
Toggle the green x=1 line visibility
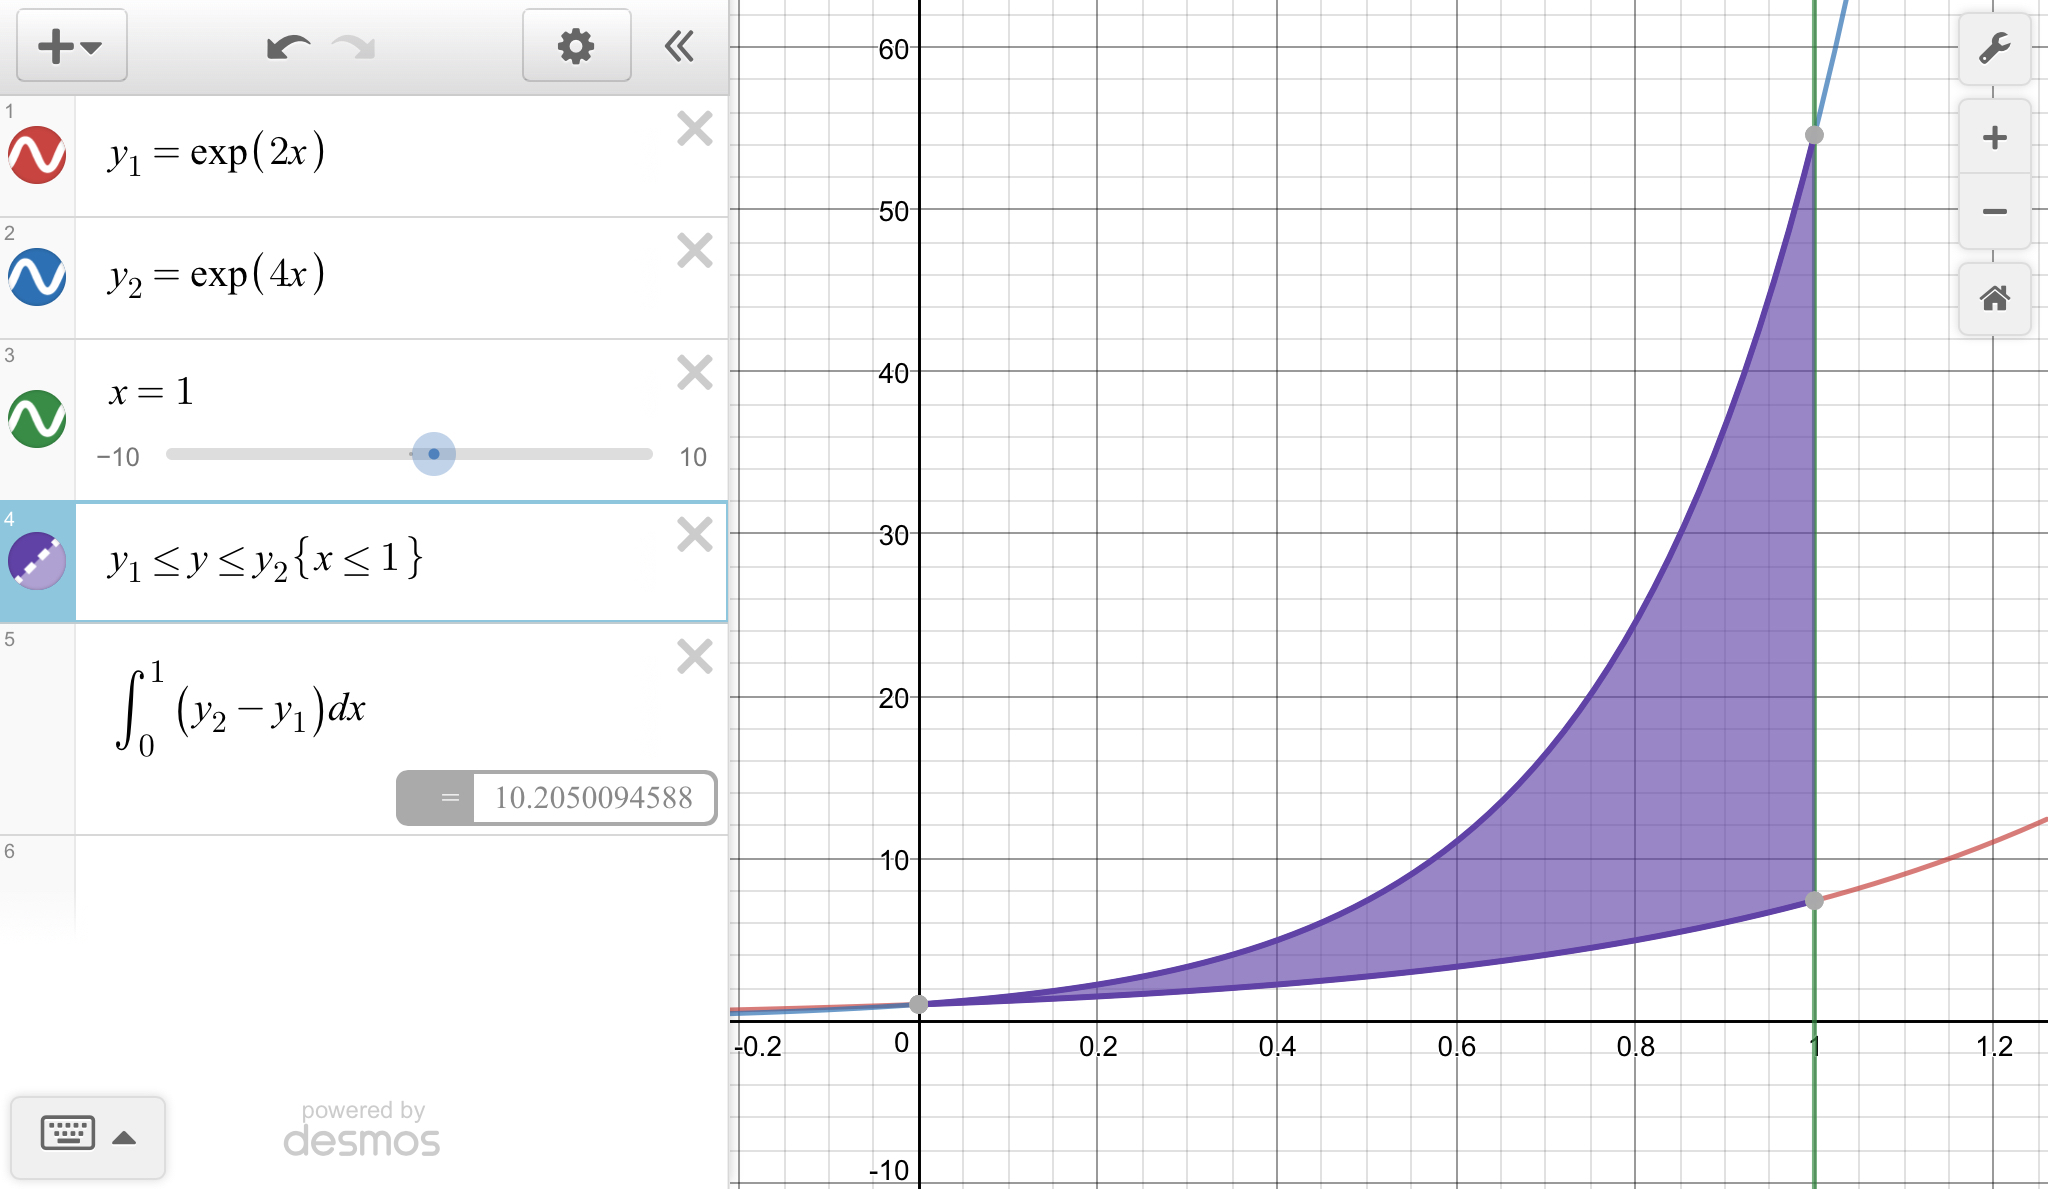[37, 419]
